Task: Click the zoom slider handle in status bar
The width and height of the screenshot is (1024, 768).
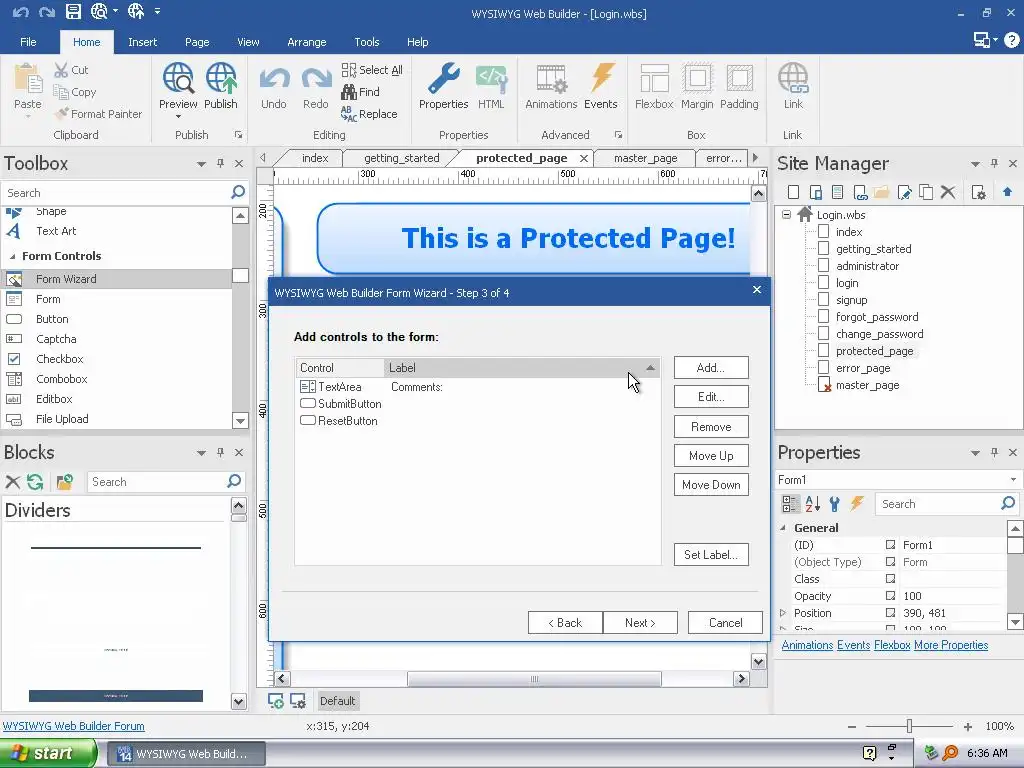Action: [x=909, y=726]
